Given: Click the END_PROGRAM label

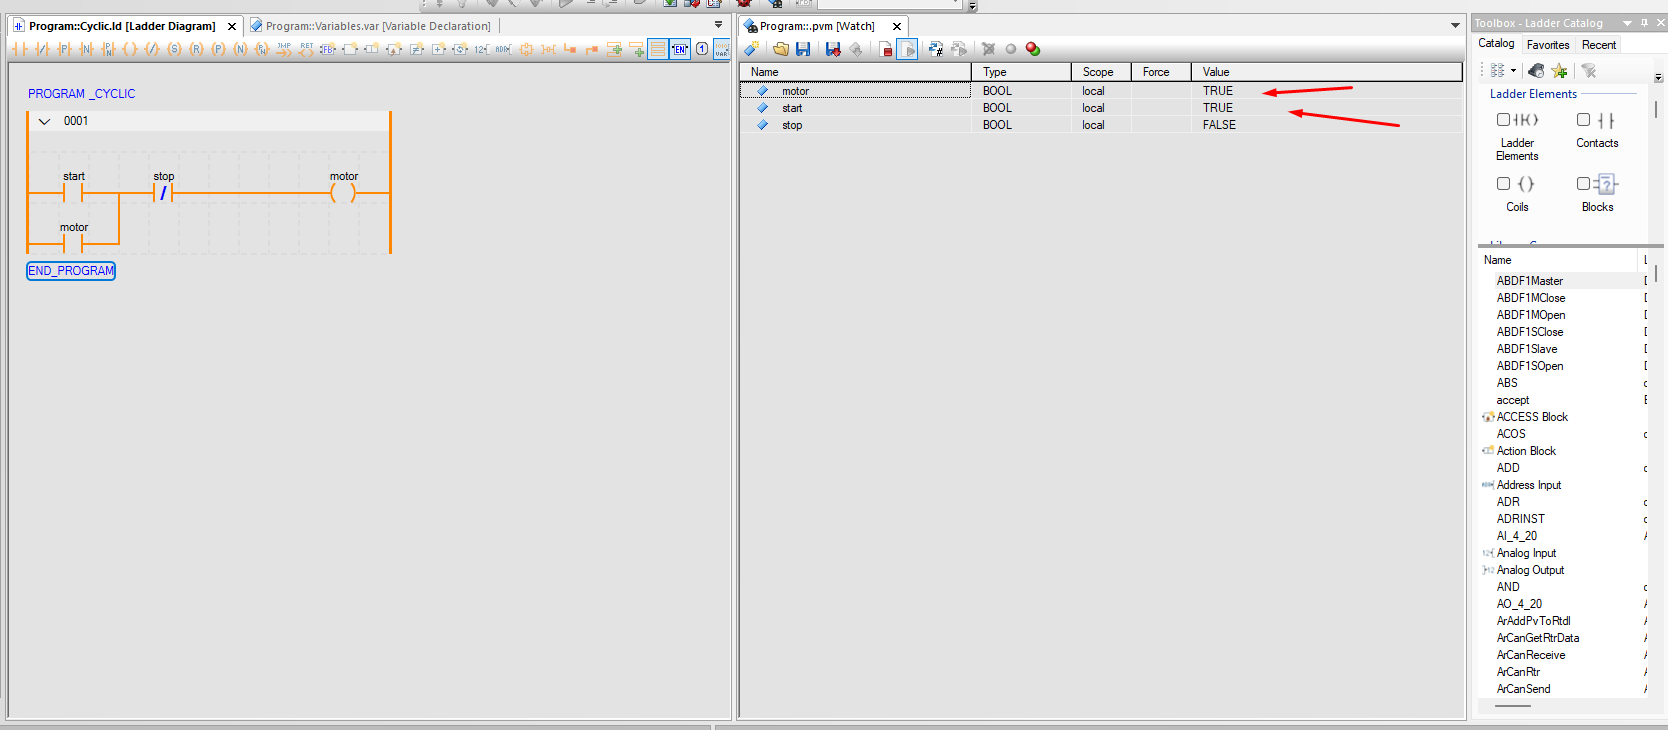Looking at the screenshot, I should pos(71,271).
